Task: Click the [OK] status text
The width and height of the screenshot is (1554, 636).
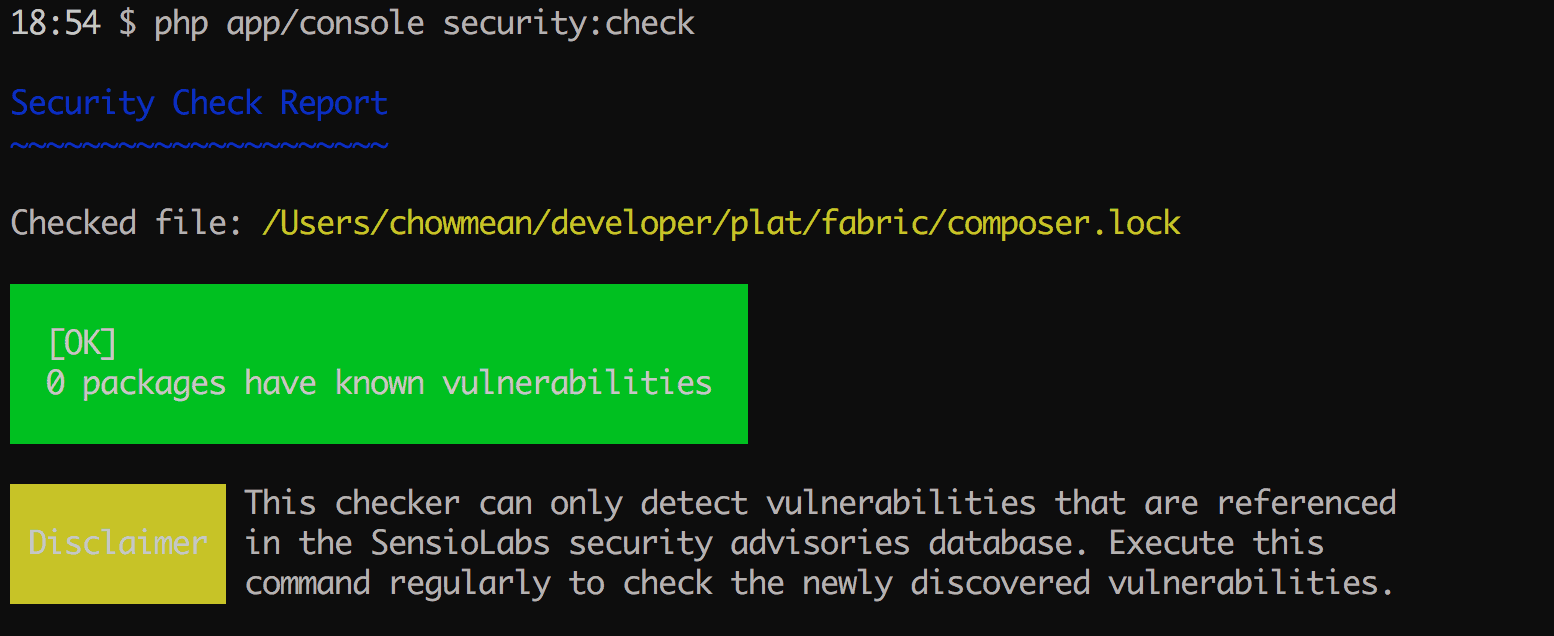Action: coord(82,343)
